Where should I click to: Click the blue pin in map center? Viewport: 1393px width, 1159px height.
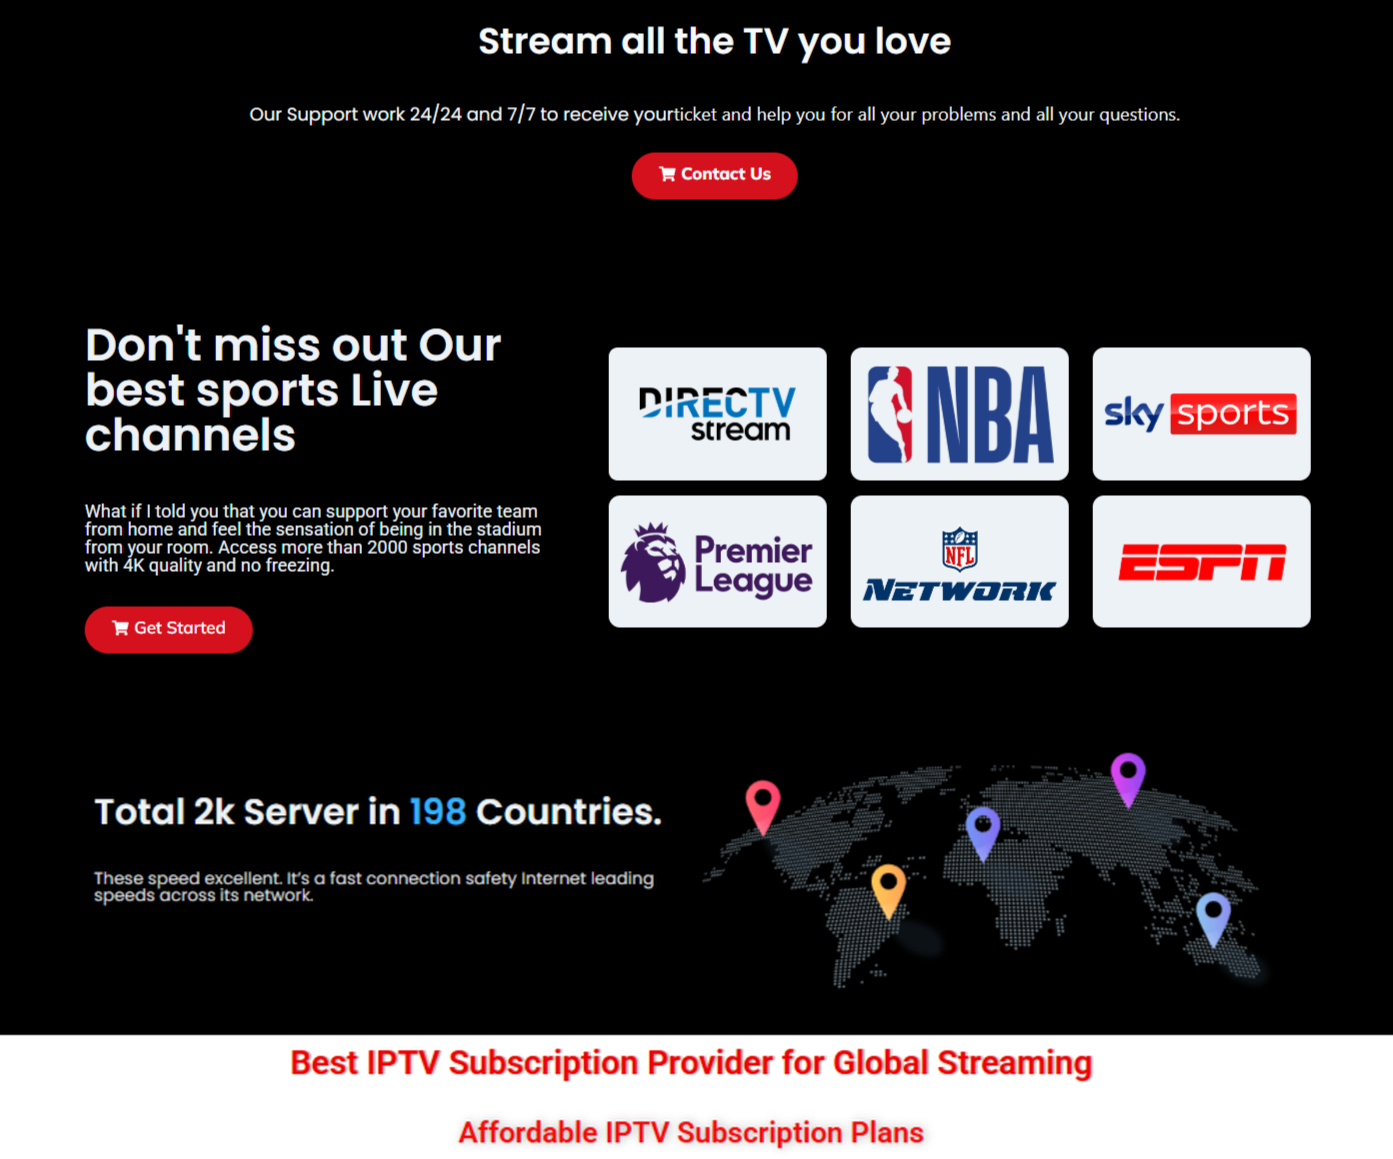pos(983,830)
